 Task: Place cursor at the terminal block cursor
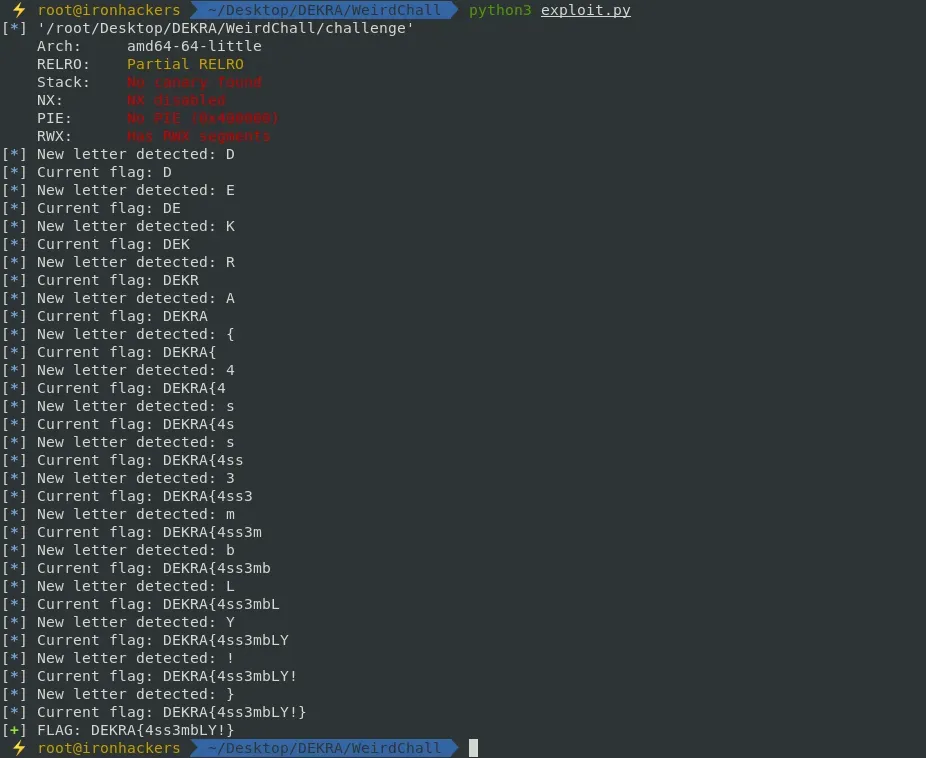[474, 748]
